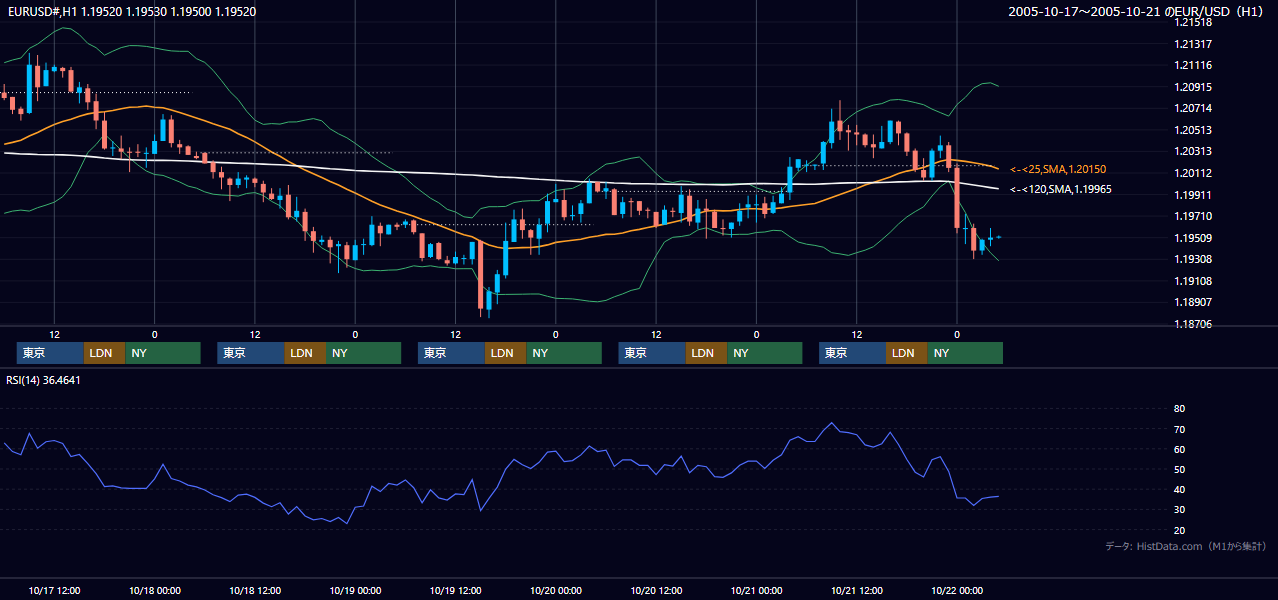The height and width of the screenshot is (600, 1278).
Task: Click the RSI scale value 80
Action: click(x=1179, y=409)
